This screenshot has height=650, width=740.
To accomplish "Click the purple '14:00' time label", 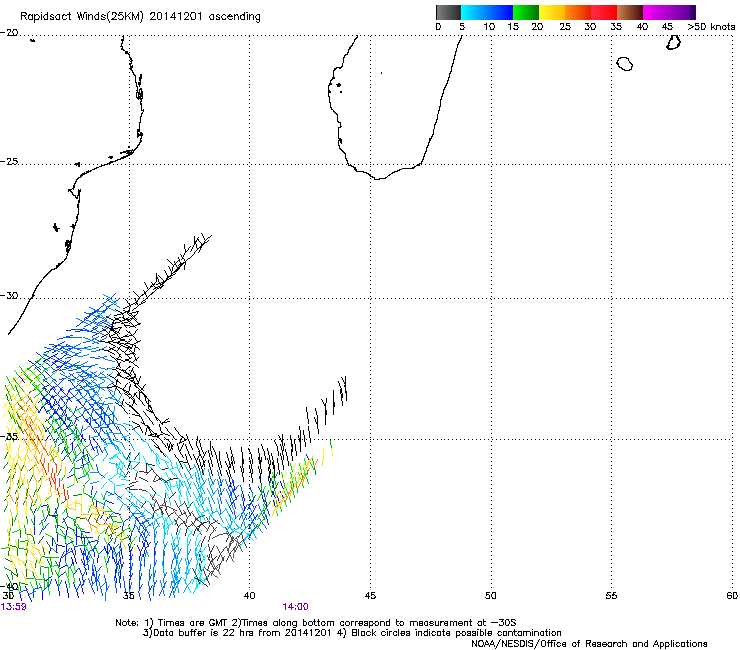I will (295, 607).
